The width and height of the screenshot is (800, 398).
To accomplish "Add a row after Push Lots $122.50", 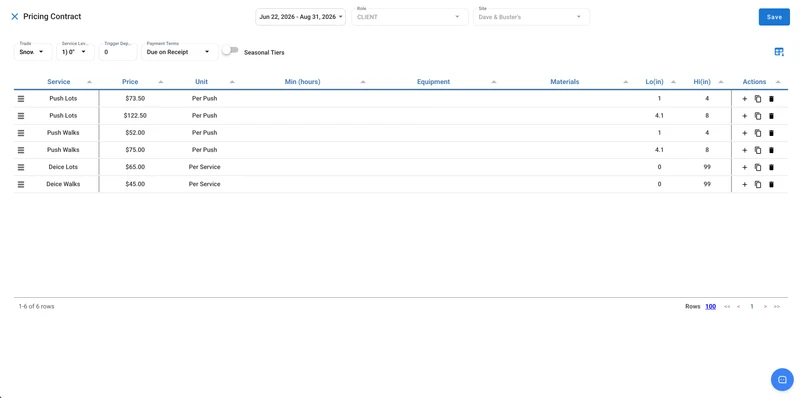I will point(744,116).
